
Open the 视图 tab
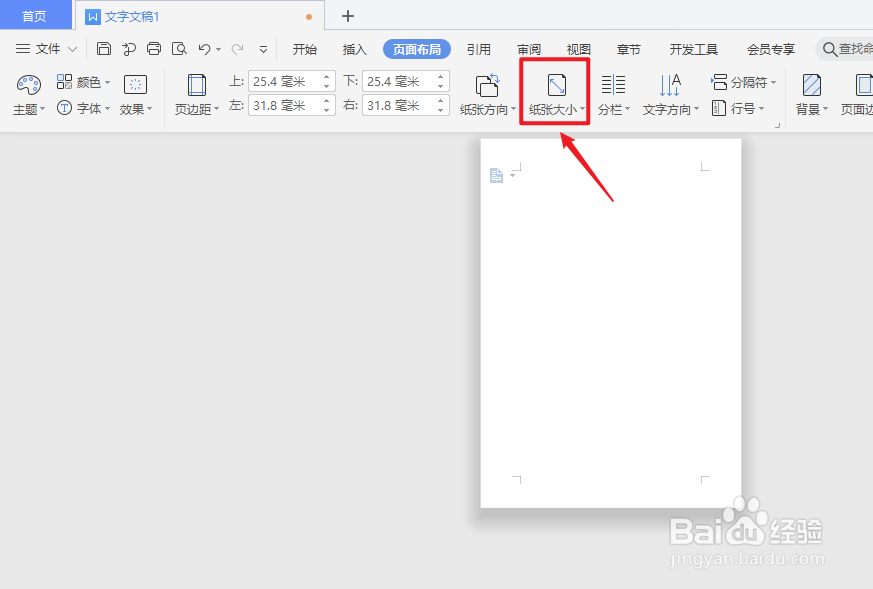[578, 50]
